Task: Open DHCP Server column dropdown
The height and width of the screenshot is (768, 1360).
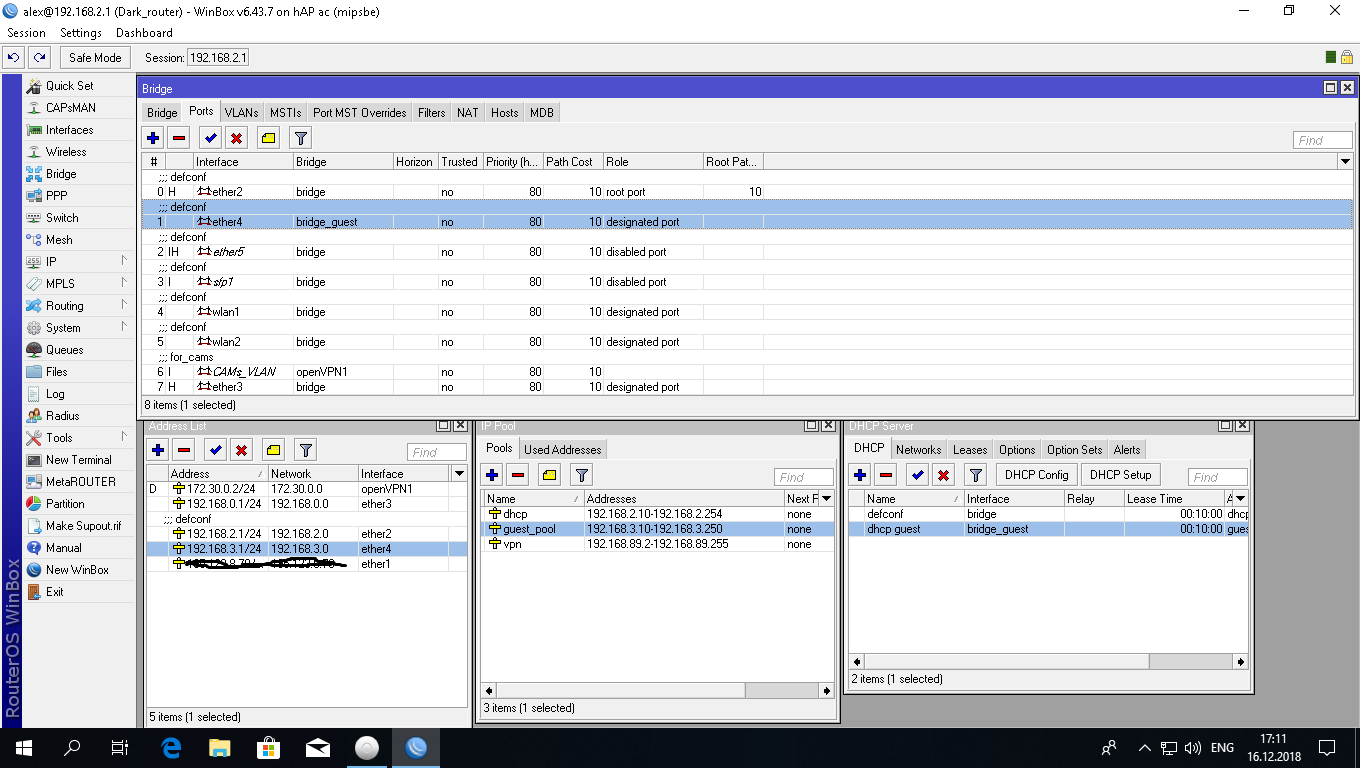Action: pos(1241,498)
